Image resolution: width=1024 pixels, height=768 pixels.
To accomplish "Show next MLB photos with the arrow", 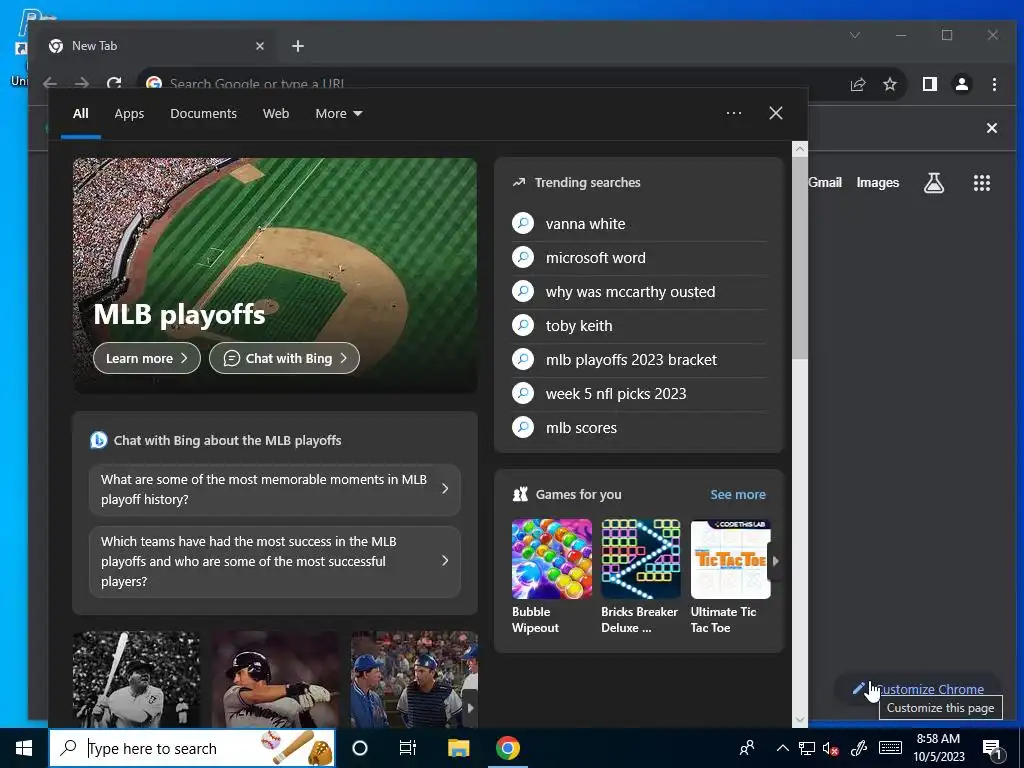I will pyautogui.click(x=470, y=708).
